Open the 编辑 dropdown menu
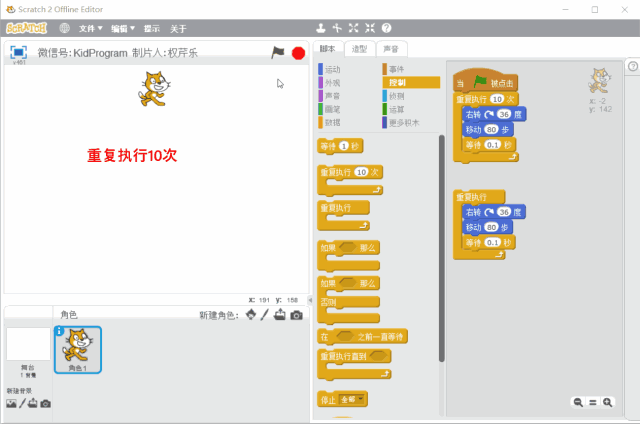 [123, 28]
